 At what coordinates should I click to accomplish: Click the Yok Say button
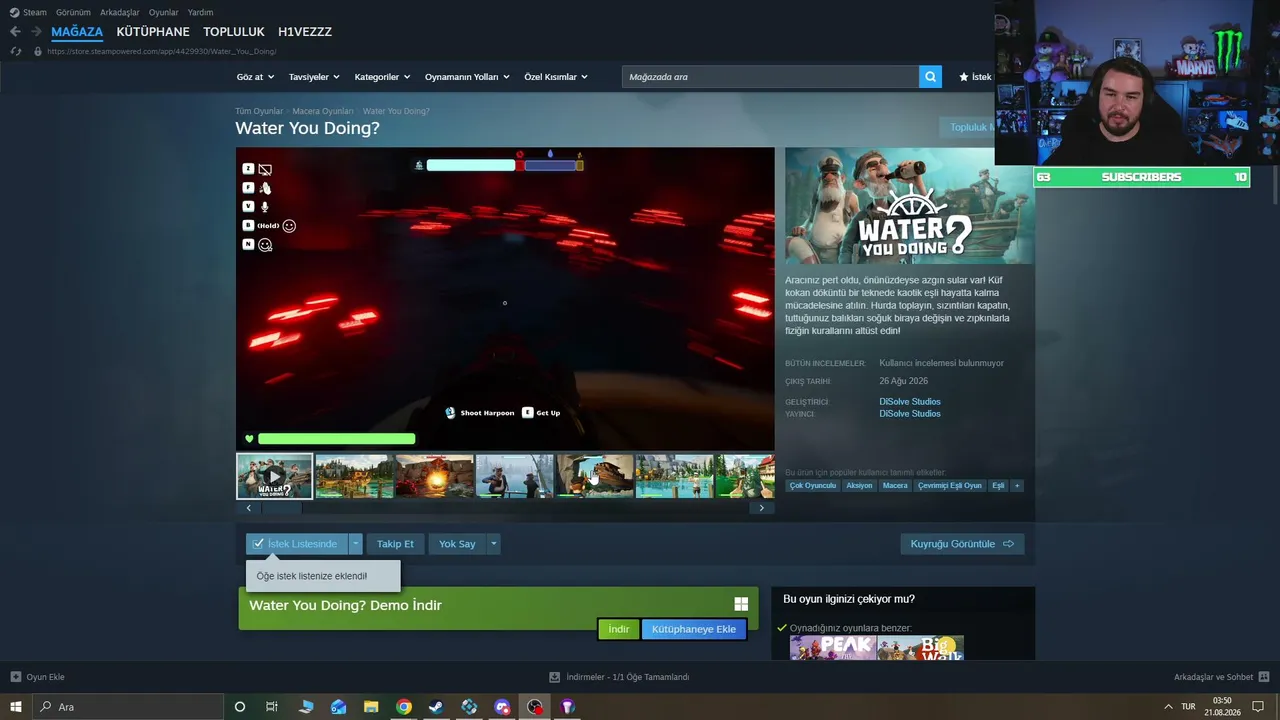pos(457,544)
